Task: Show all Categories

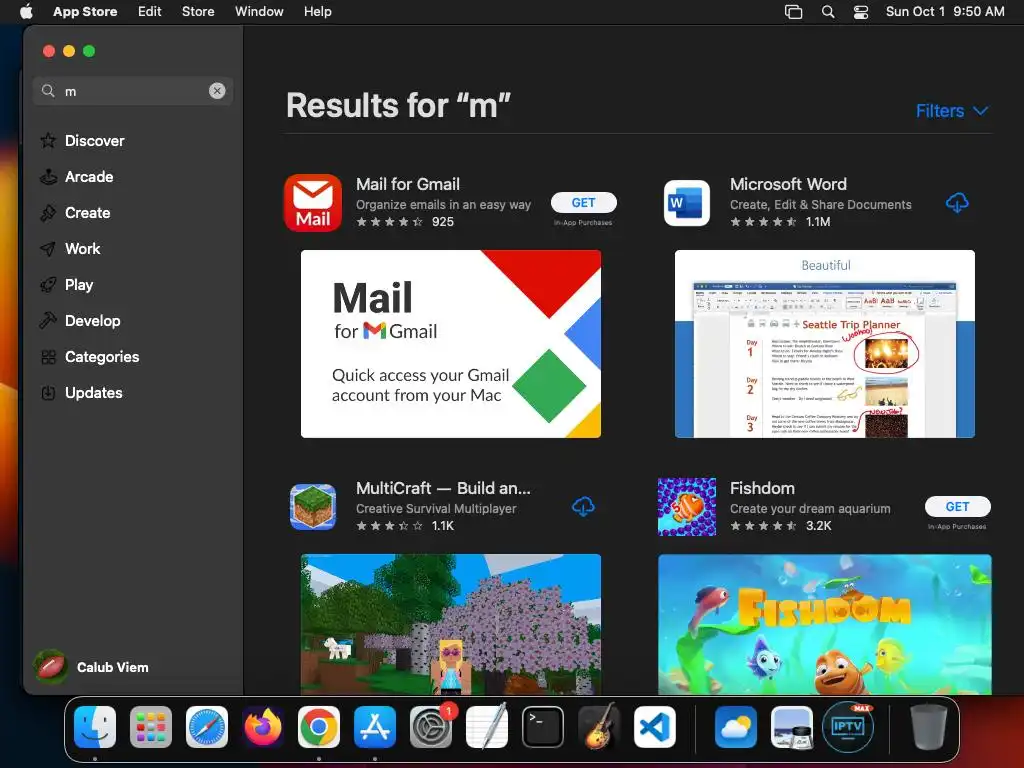Action: pos(102,357)
